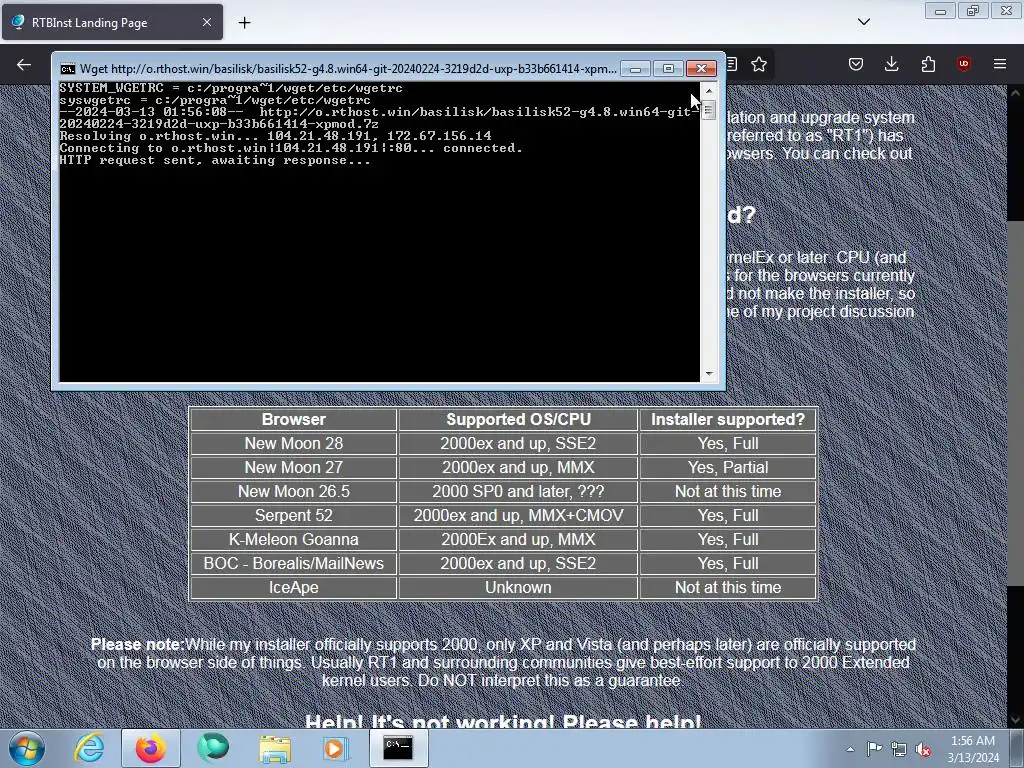Click the Please note paragraph
This screenshot has width=1024, height=768.
(503, 662)
